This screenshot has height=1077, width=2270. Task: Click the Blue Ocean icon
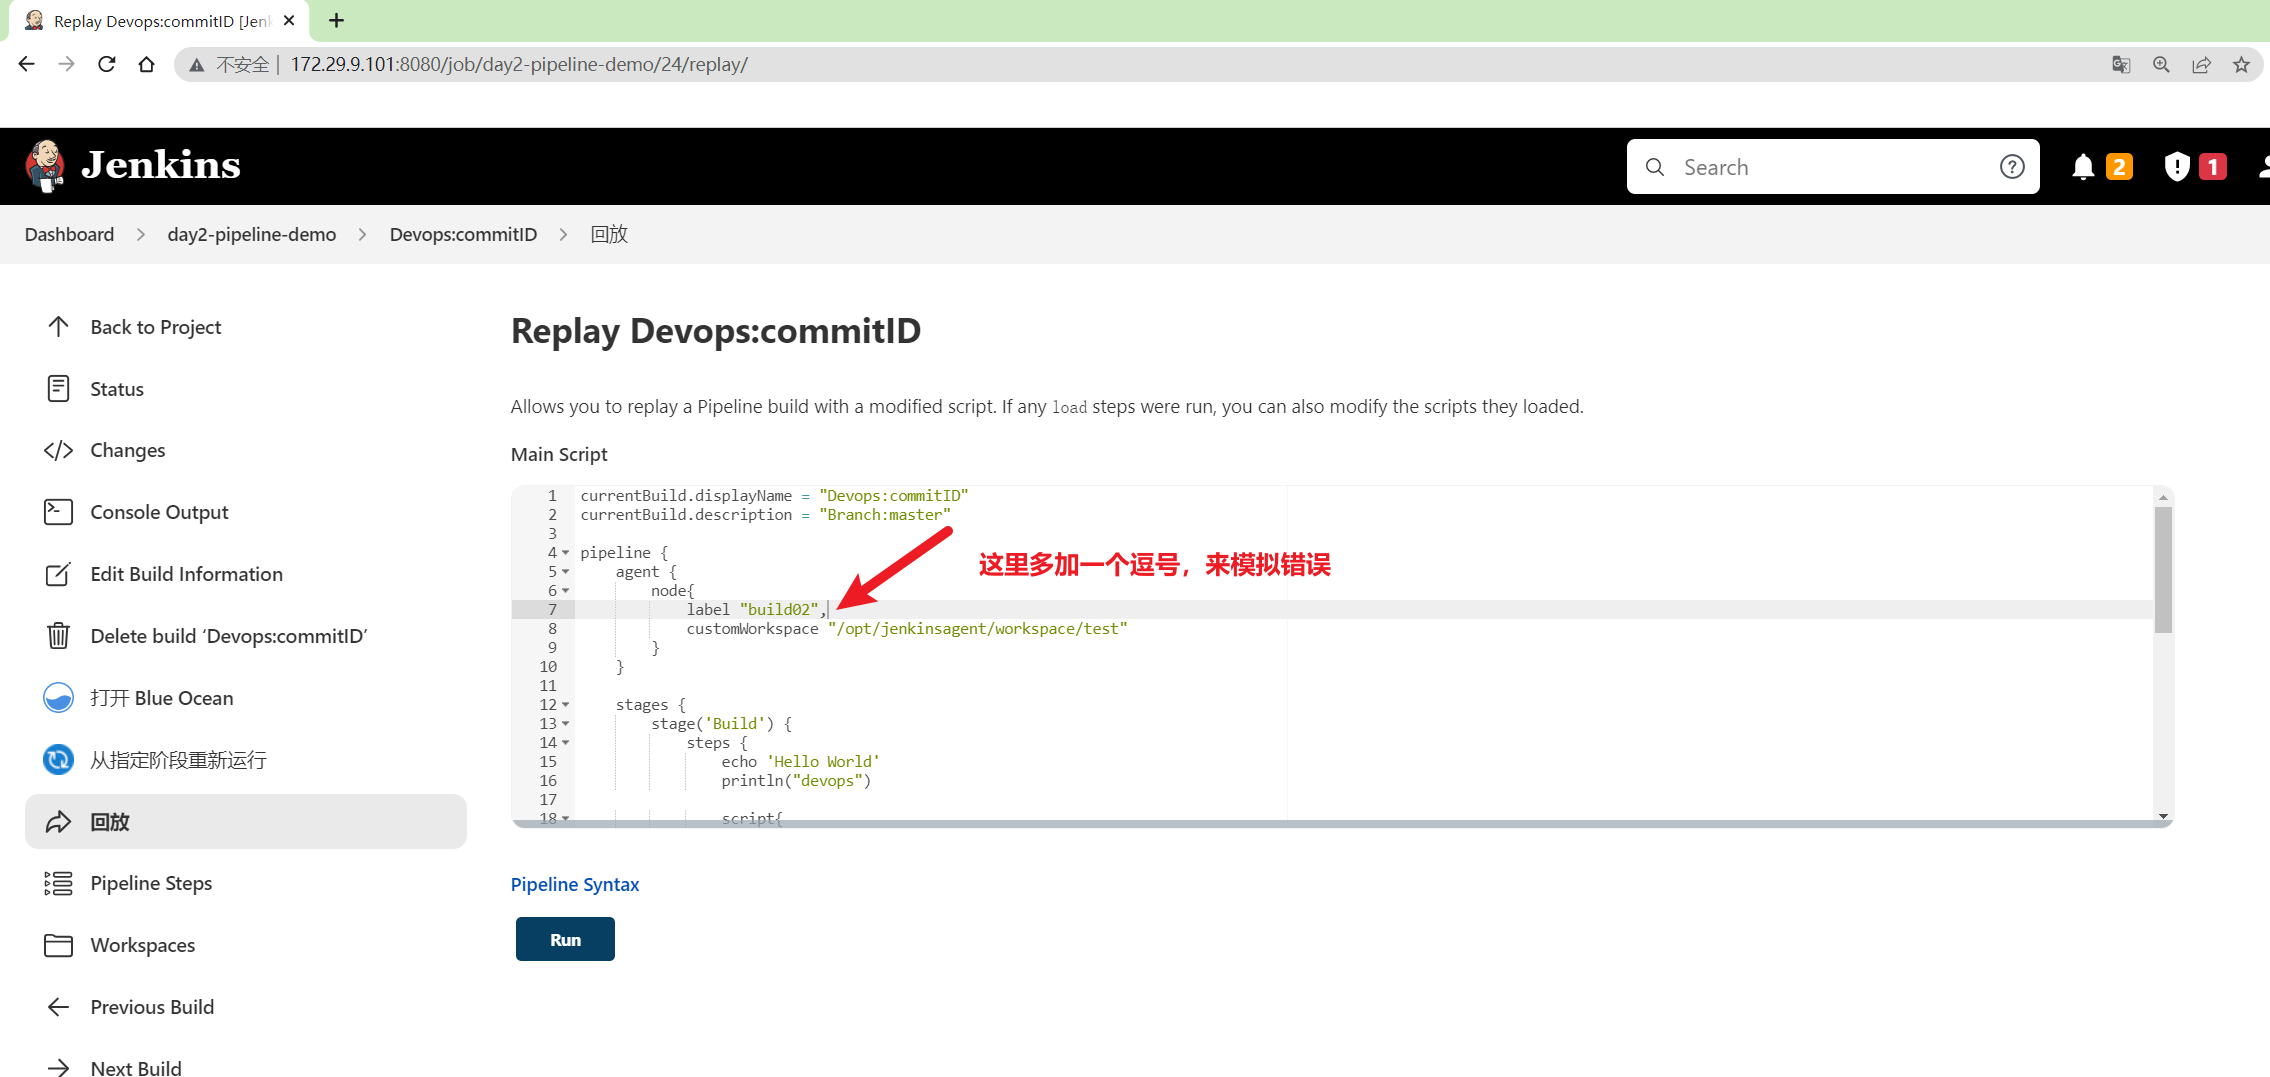click(x=58, y=698)
